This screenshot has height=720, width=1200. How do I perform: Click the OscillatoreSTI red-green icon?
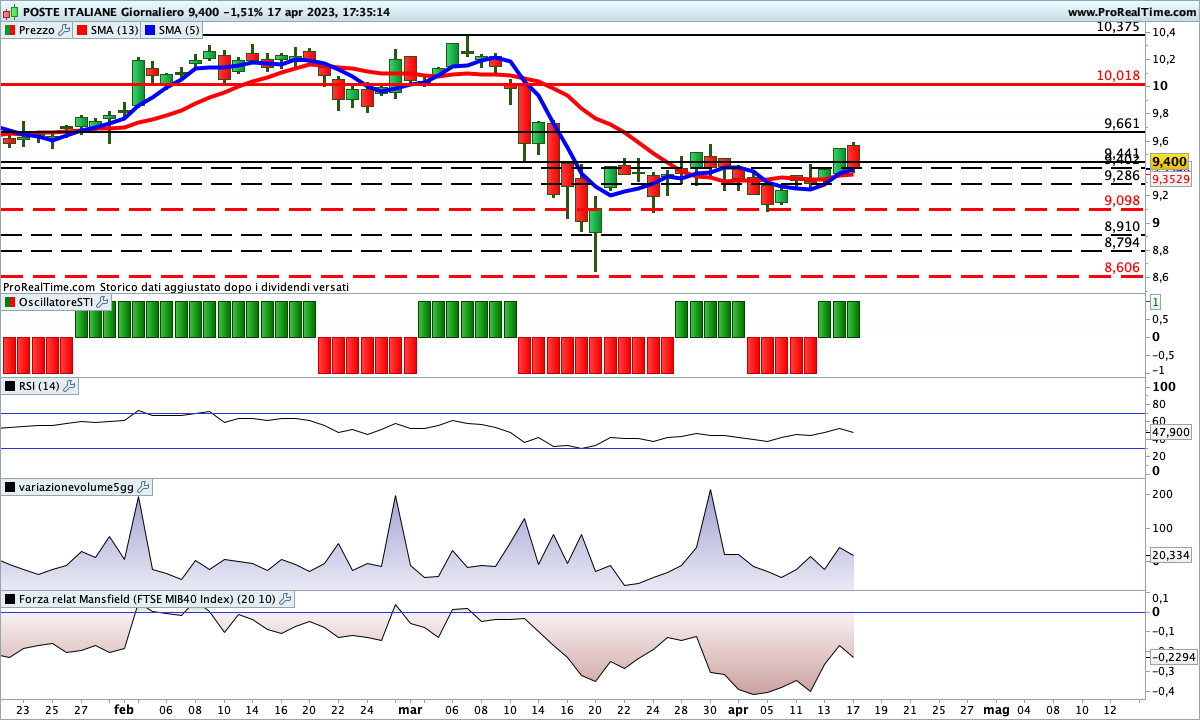(10, 302)
